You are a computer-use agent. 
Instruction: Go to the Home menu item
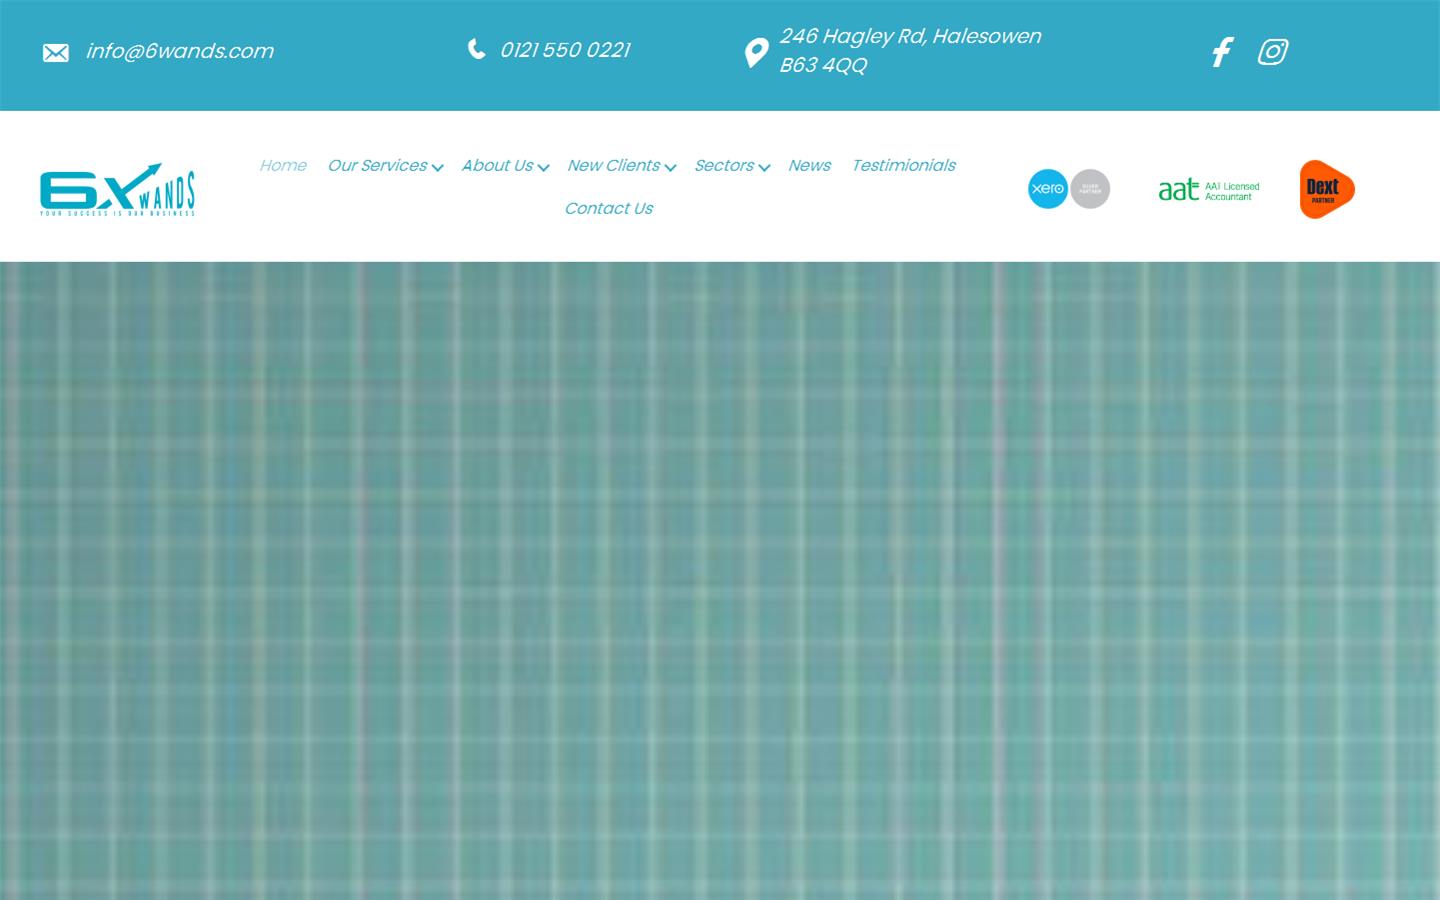(283, 166)
